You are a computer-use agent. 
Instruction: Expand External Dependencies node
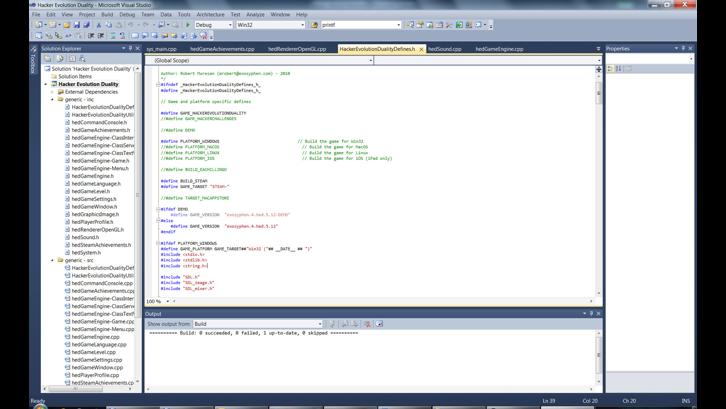pyautogui.click(x=52, y=92)
